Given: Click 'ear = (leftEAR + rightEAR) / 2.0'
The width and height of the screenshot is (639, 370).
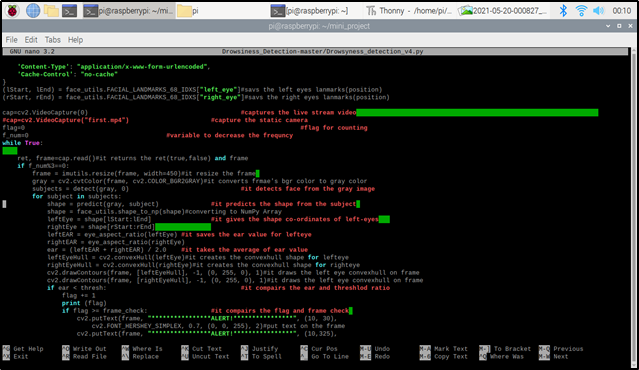Looking at the screenshot, I should [x=106, y=250].
